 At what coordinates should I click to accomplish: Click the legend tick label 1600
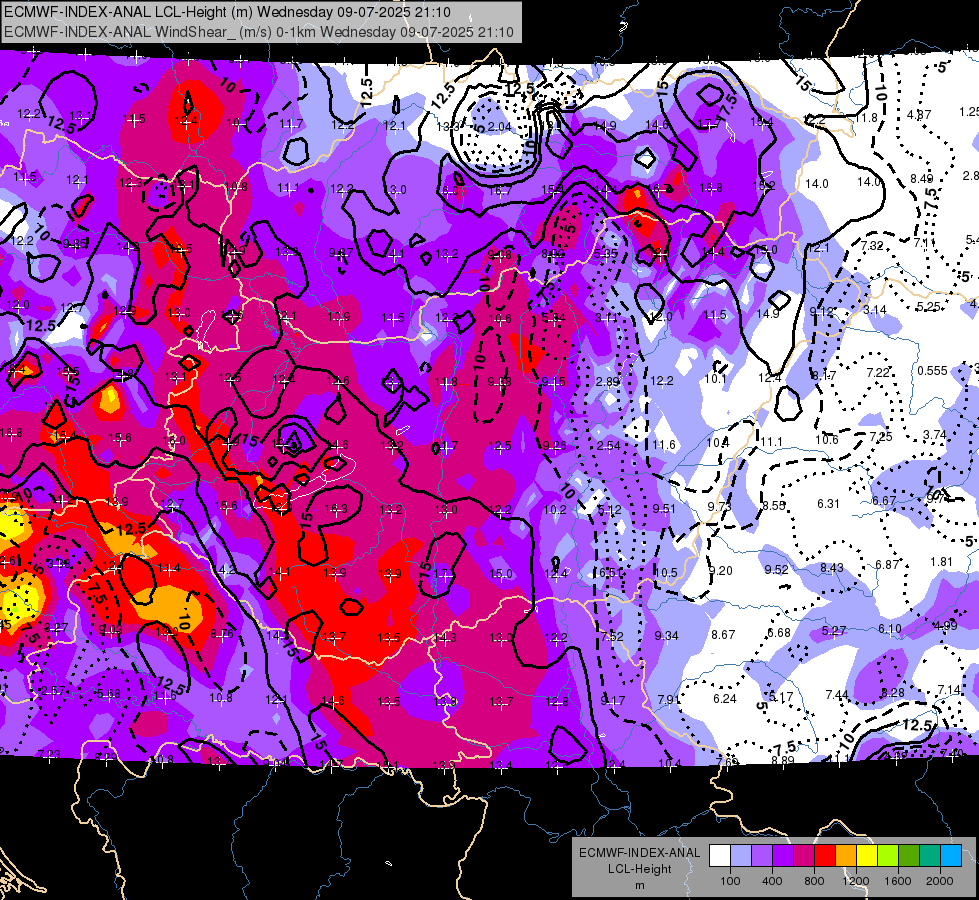click(x=898, y=881)
